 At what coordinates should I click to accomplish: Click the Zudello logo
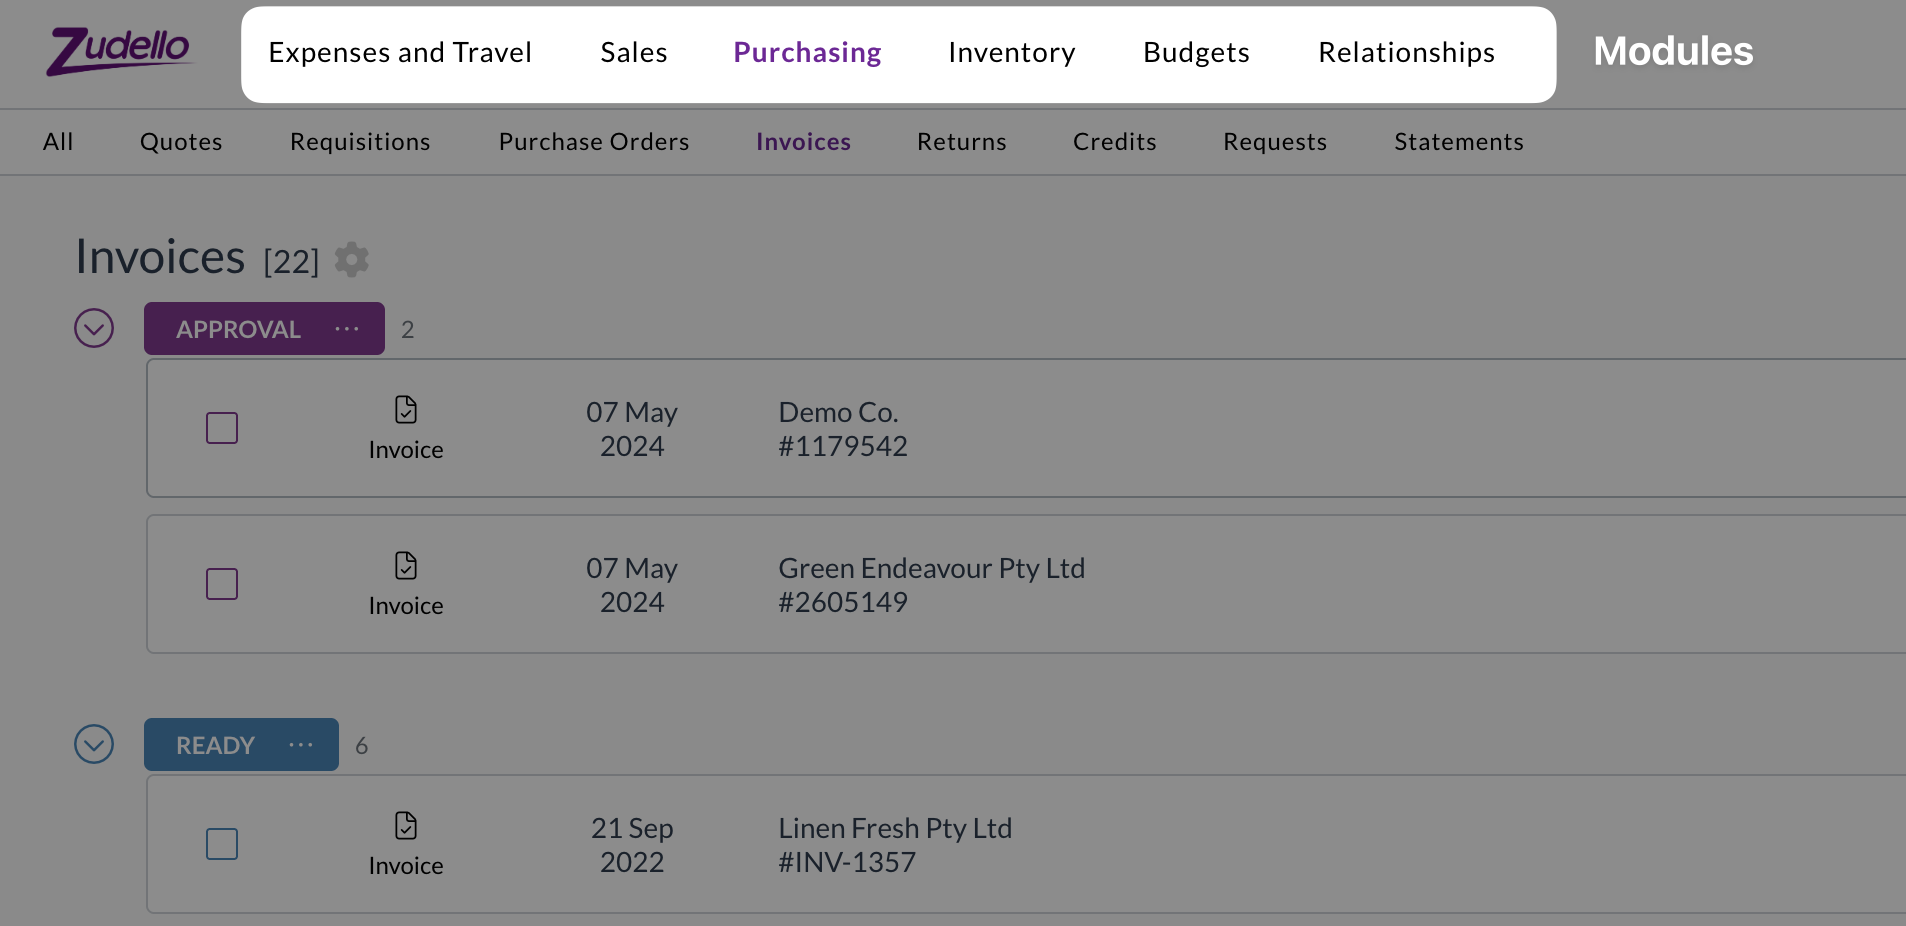pos(119,50)
